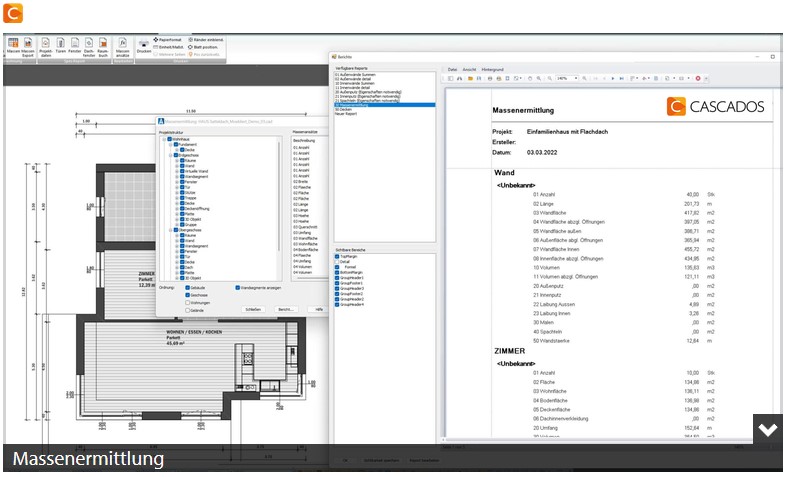The width and height of the screenshot is (787, 477).
Task: Open the Hintergrund menu
Action: pos(492,70)
